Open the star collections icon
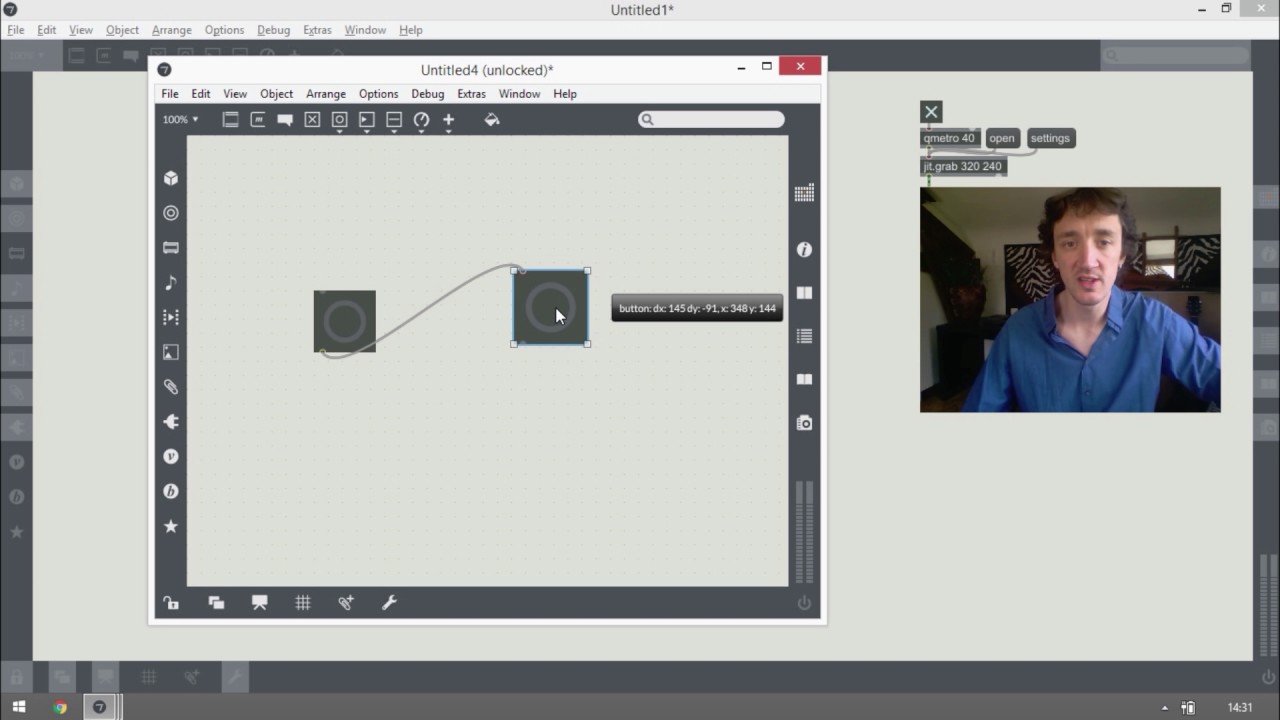Viewport: 1280px width, 720px height. click(171, 526)
